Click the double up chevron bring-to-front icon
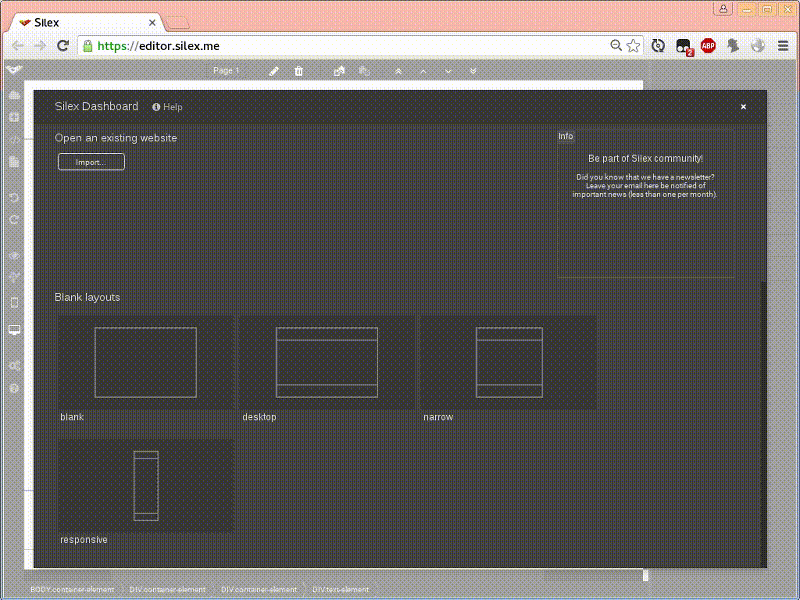This screenshot has width=800, height=600. click(398, 71)
